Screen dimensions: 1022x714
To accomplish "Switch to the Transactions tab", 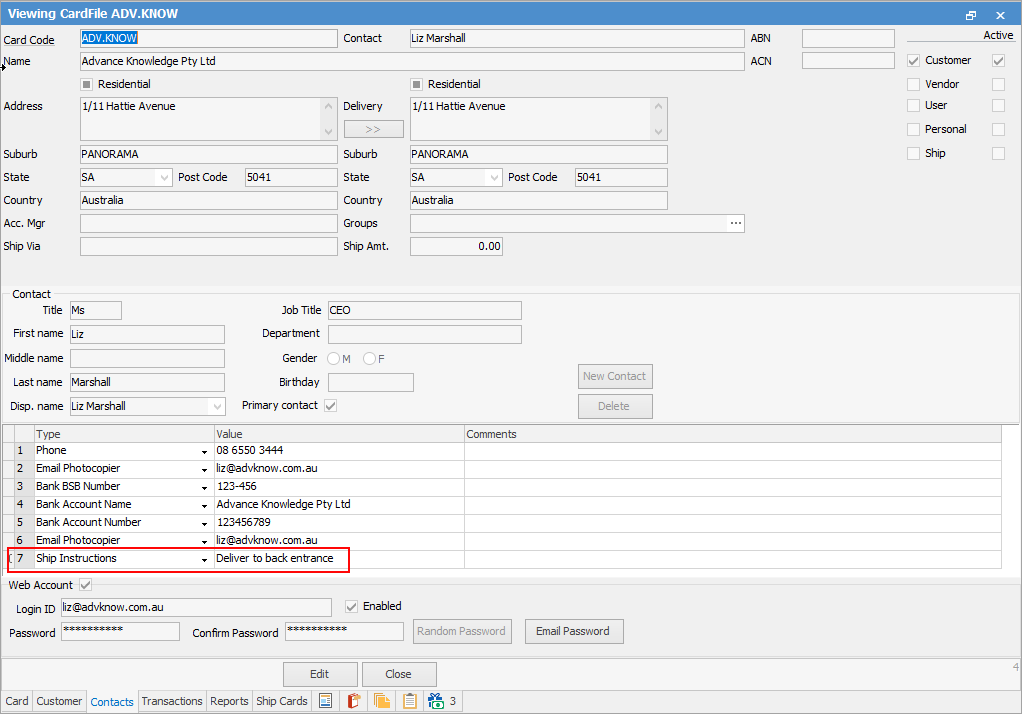I will pos(172,701).
